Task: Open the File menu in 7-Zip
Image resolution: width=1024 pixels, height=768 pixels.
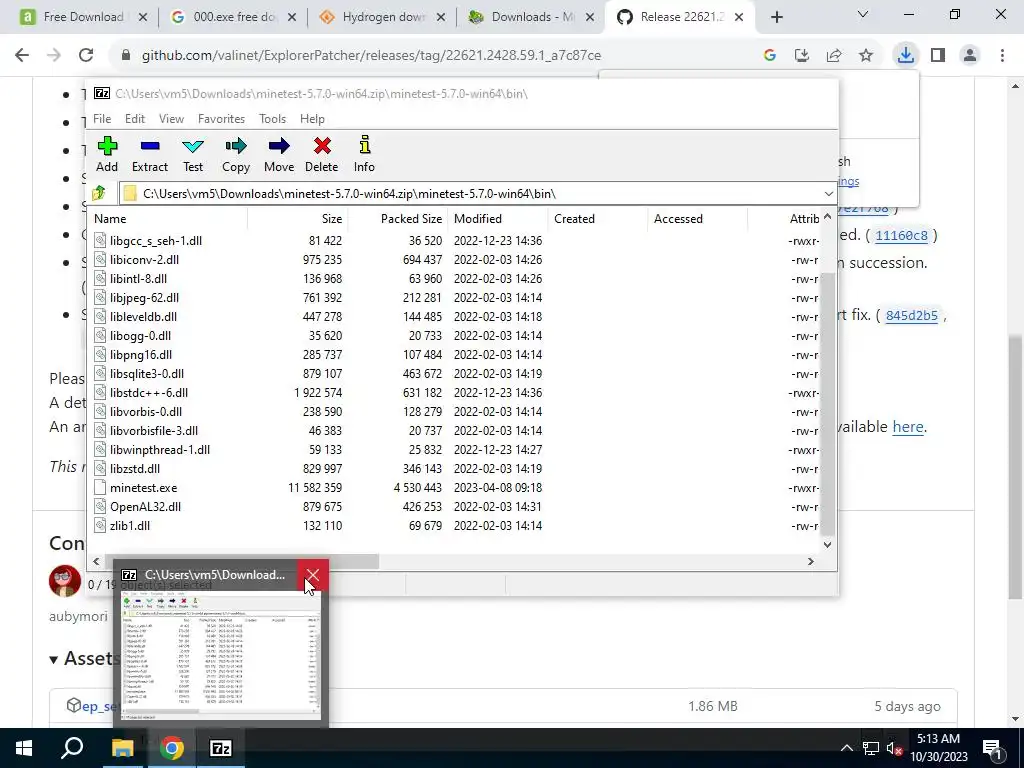Action: tap(102, 119)
